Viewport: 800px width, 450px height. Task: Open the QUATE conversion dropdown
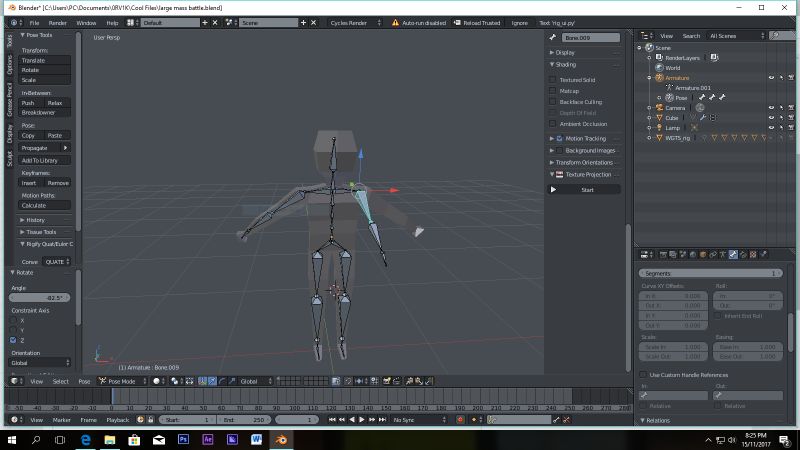(56, 262)
